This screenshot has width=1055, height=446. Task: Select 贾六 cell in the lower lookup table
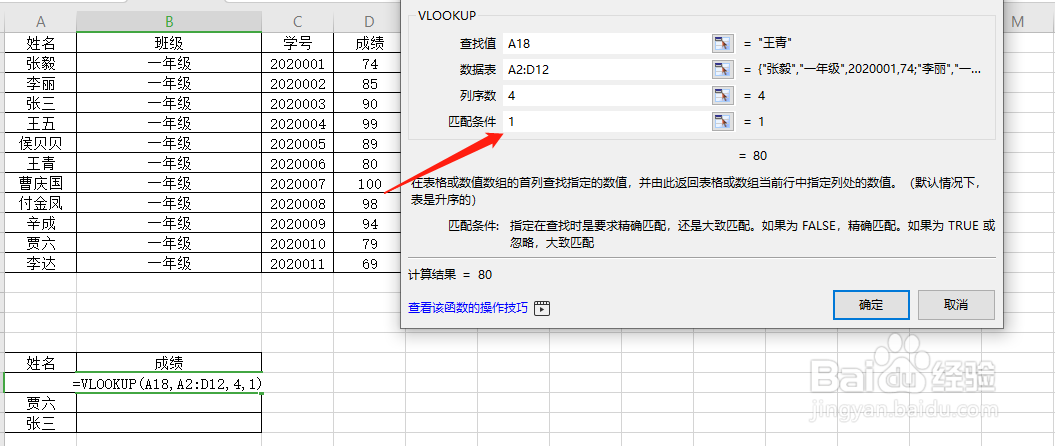pos(40,404)
